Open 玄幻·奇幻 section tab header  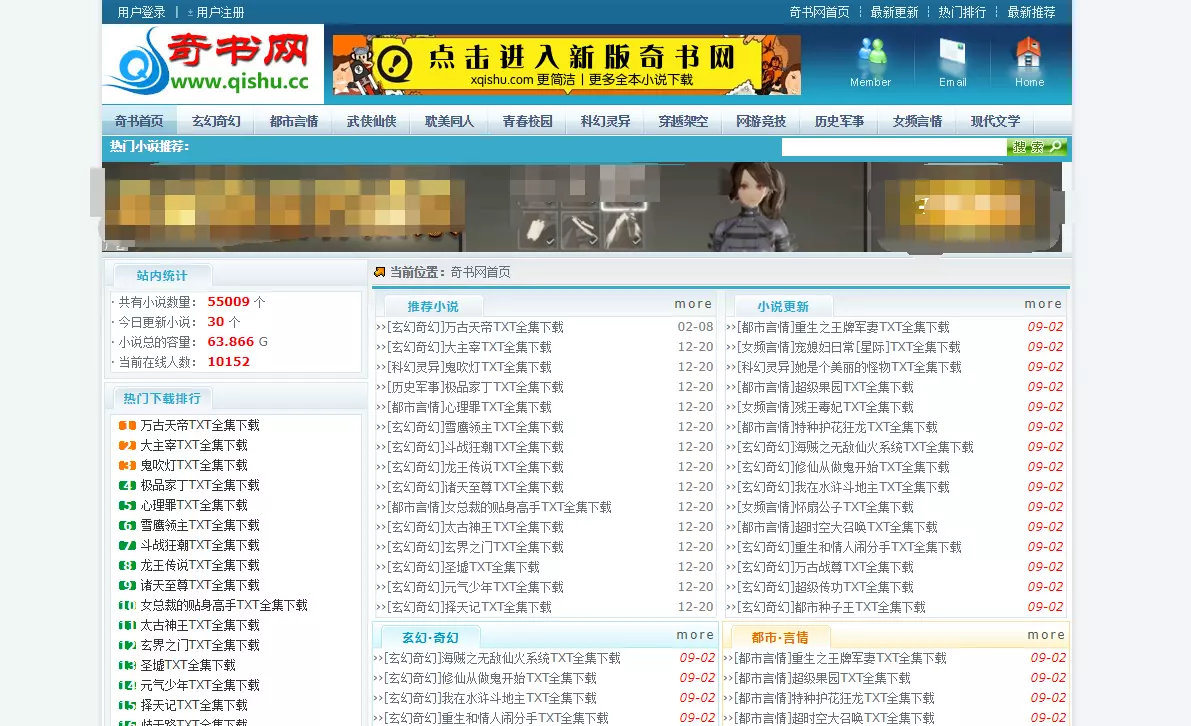click(x=430, y=637)
